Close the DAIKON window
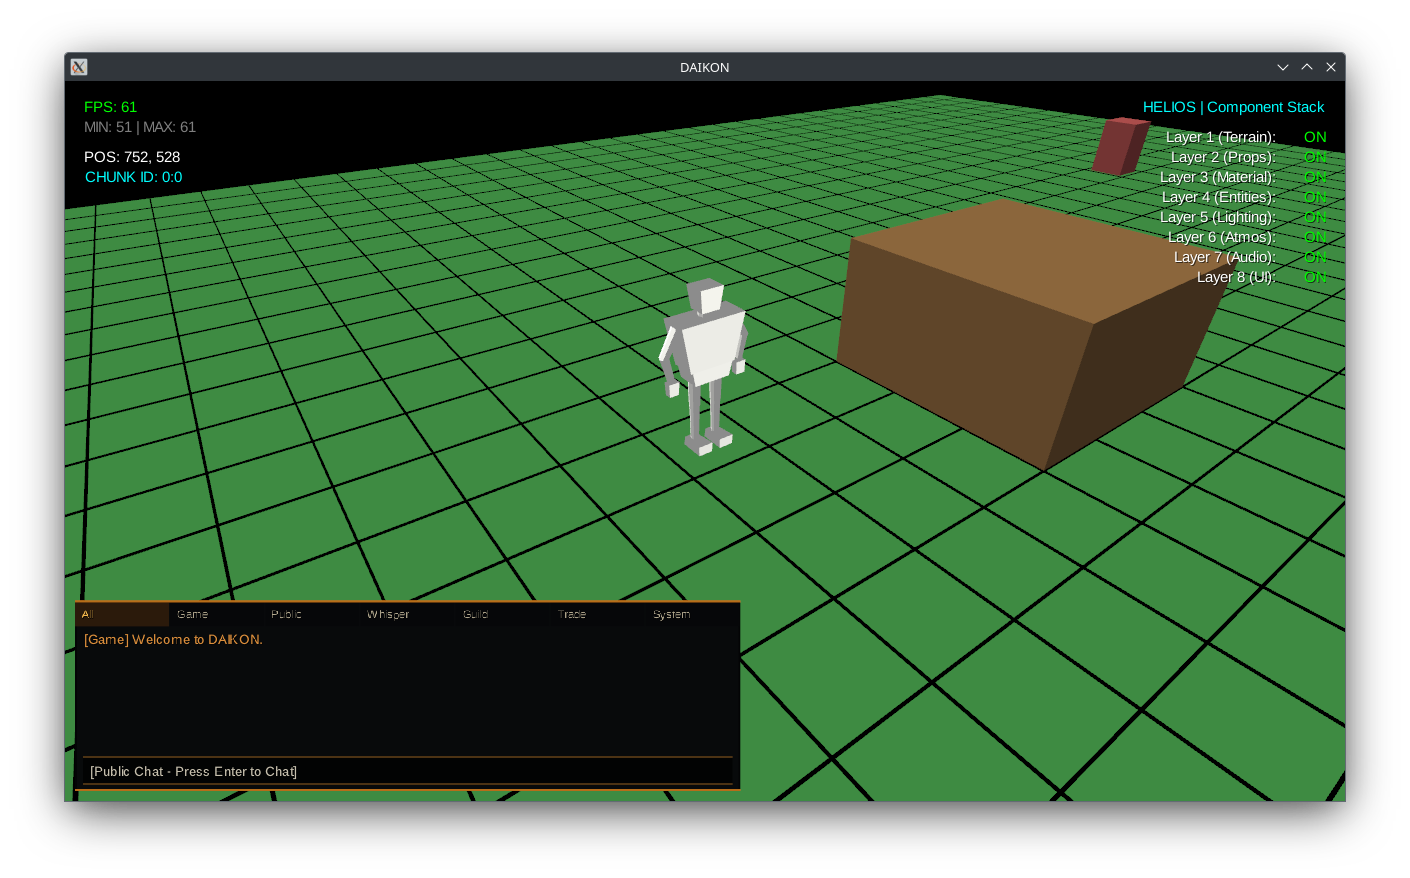 click(x=1331, y=67)
